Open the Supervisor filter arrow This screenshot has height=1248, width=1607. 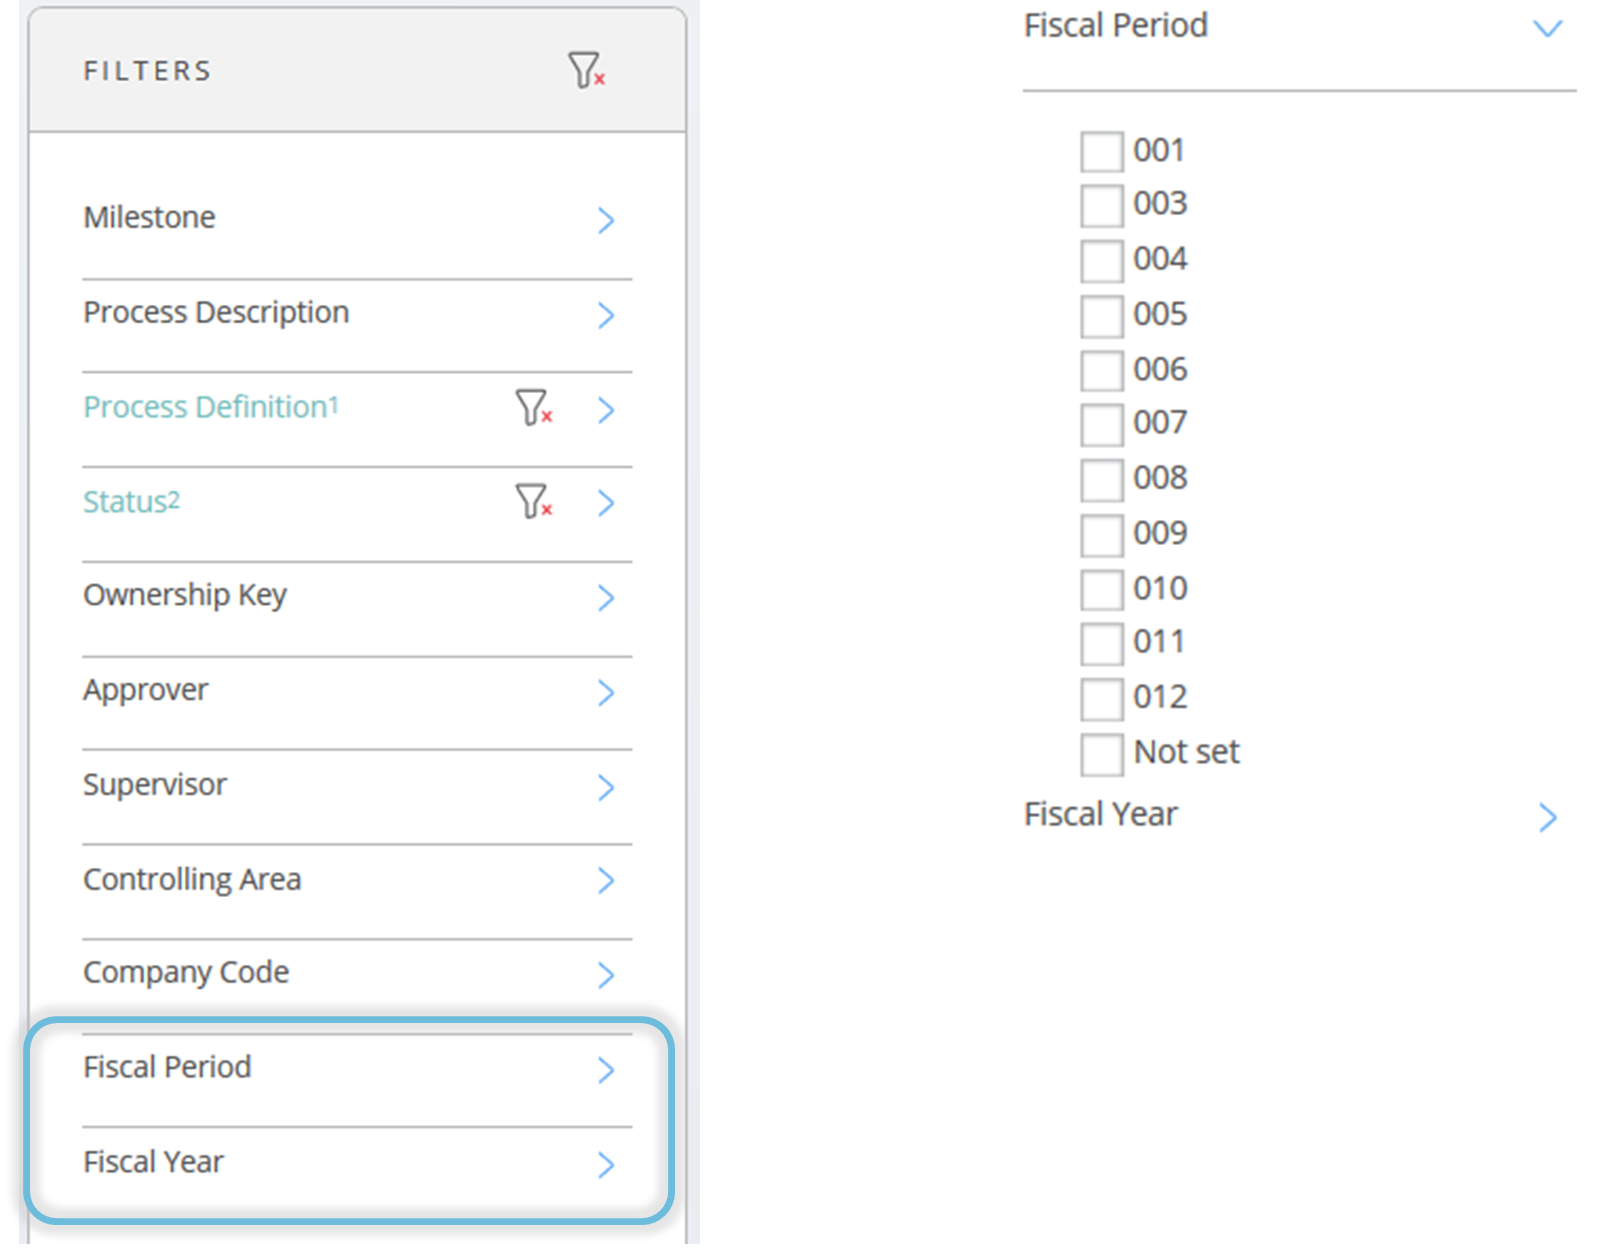pos(606,787)
